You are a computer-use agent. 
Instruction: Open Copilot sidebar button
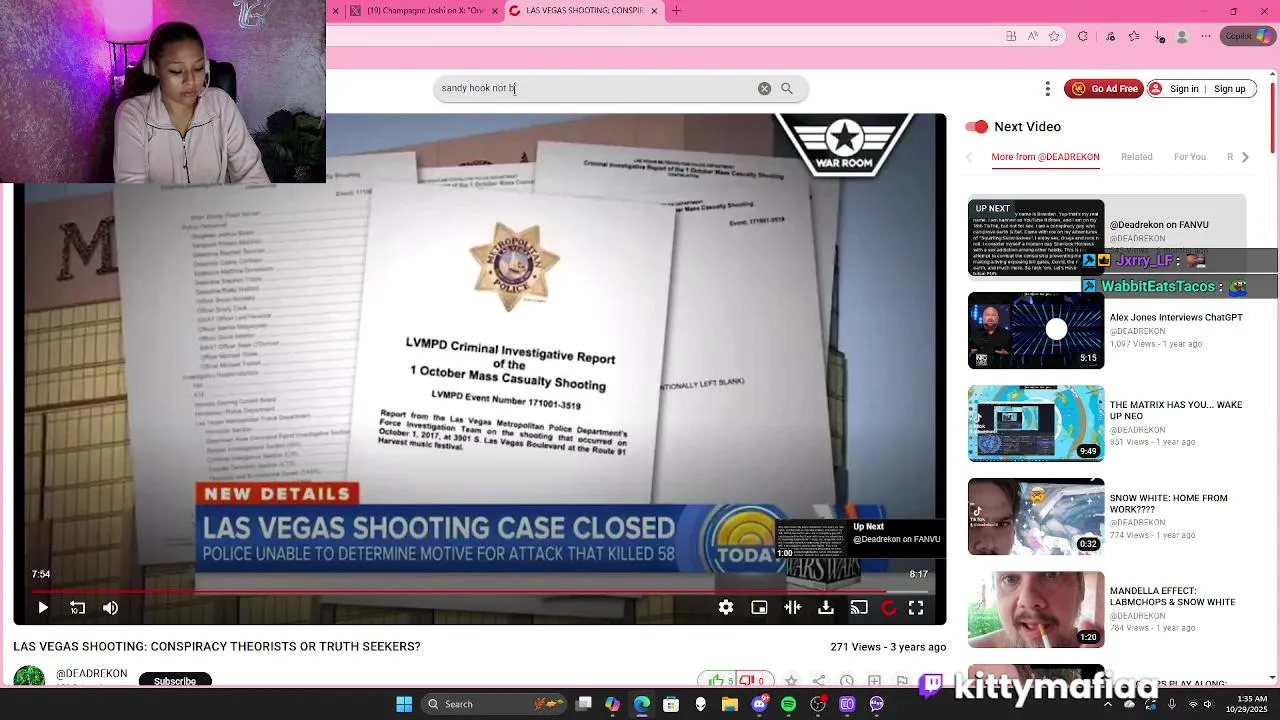[x=1248, y=36]
